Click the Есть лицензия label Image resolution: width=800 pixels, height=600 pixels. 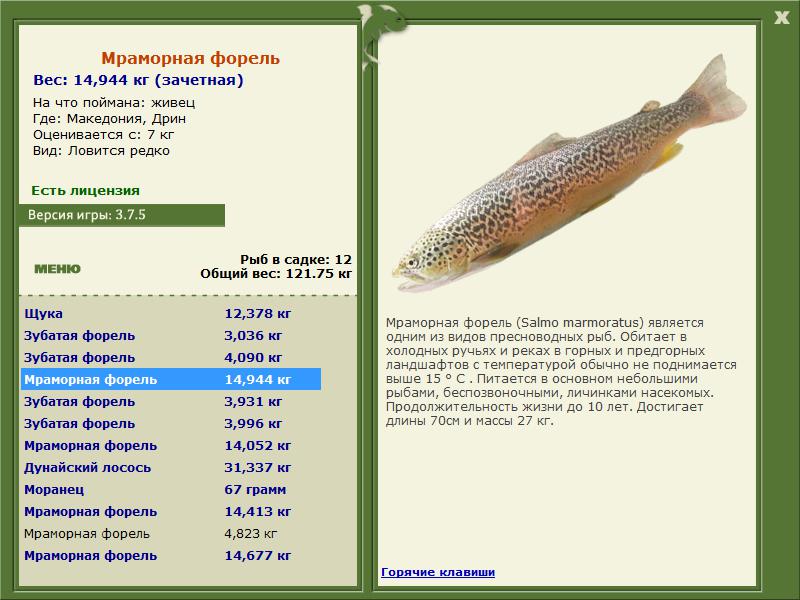(x=85, y=190)
